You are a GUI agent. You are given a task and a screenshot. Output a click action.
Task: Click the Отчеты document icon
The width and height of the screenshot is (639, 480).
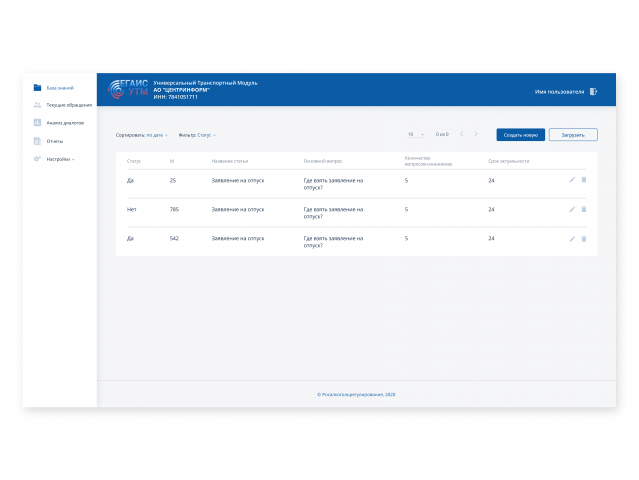point(37,141)
